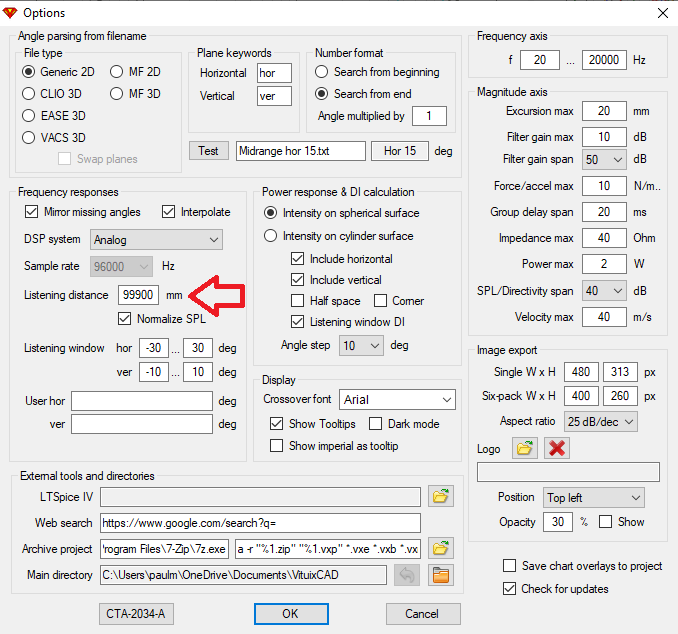The image size is (678, 634).
Task: Open Aspect ratio 25 dB/dec dropdown
Action: 601,422
